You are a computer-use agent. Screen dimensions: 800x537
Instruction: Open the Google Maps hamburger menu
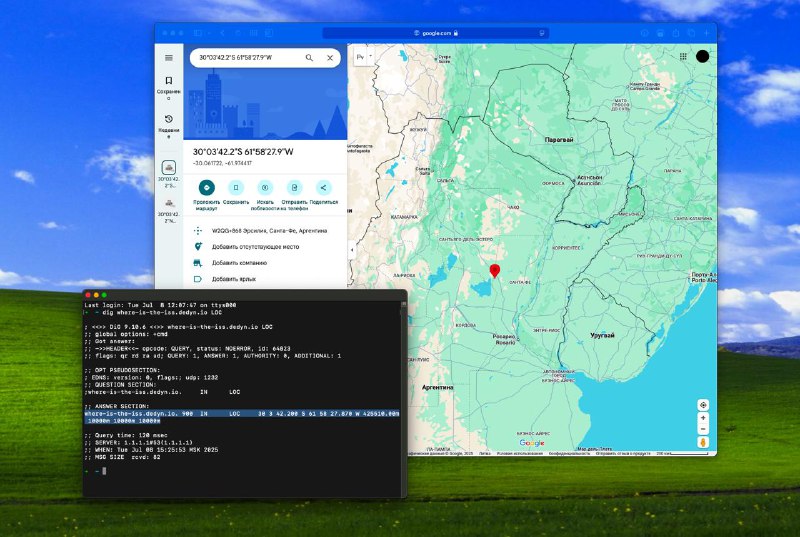tap(168, 58)
